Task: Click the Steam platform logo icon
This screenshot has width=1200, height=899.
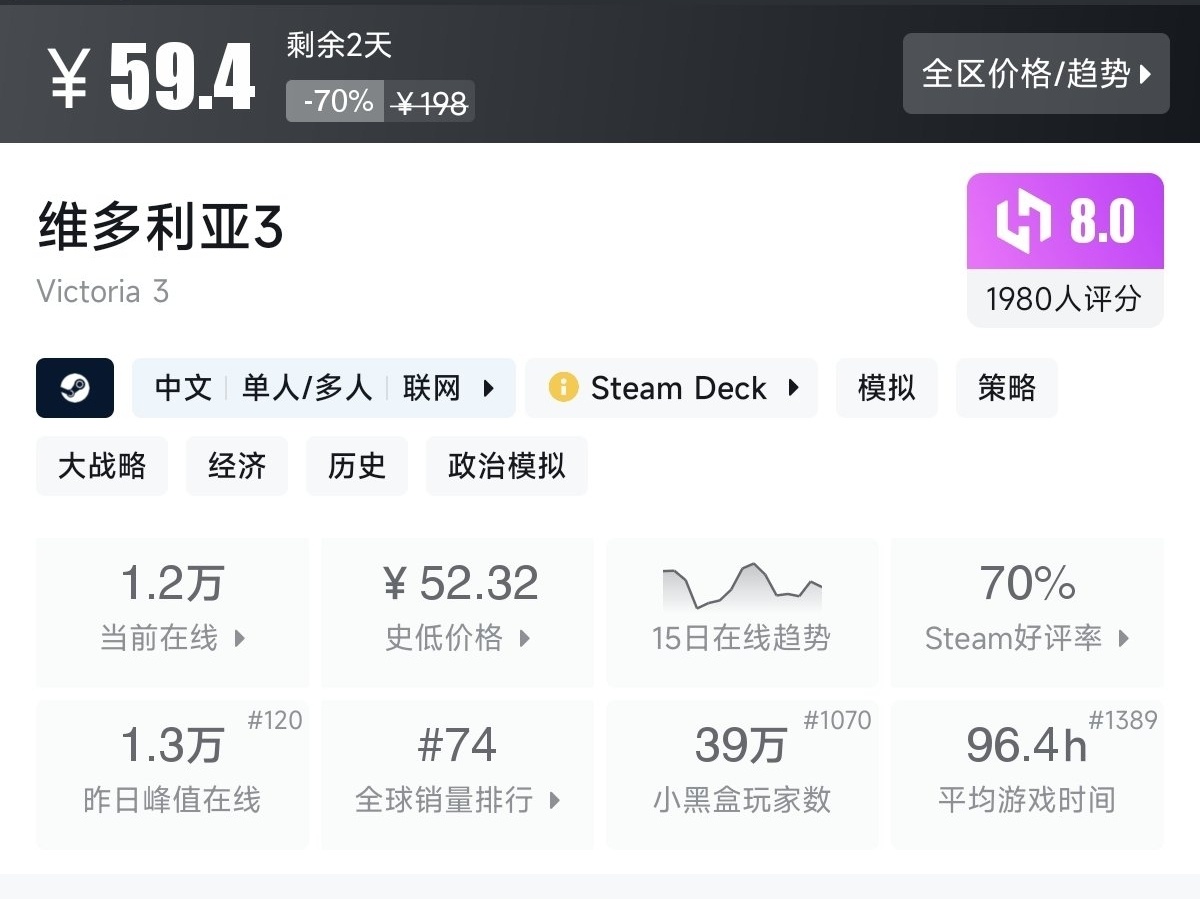Action: 75,388
